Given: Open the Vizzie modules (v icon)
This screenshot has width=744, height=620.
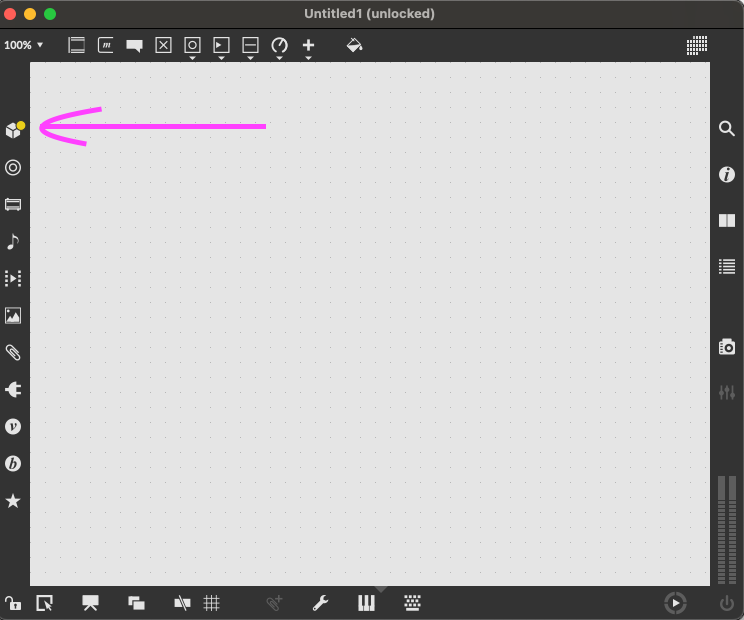Looking at the screenshot, I should pos(13,426).
